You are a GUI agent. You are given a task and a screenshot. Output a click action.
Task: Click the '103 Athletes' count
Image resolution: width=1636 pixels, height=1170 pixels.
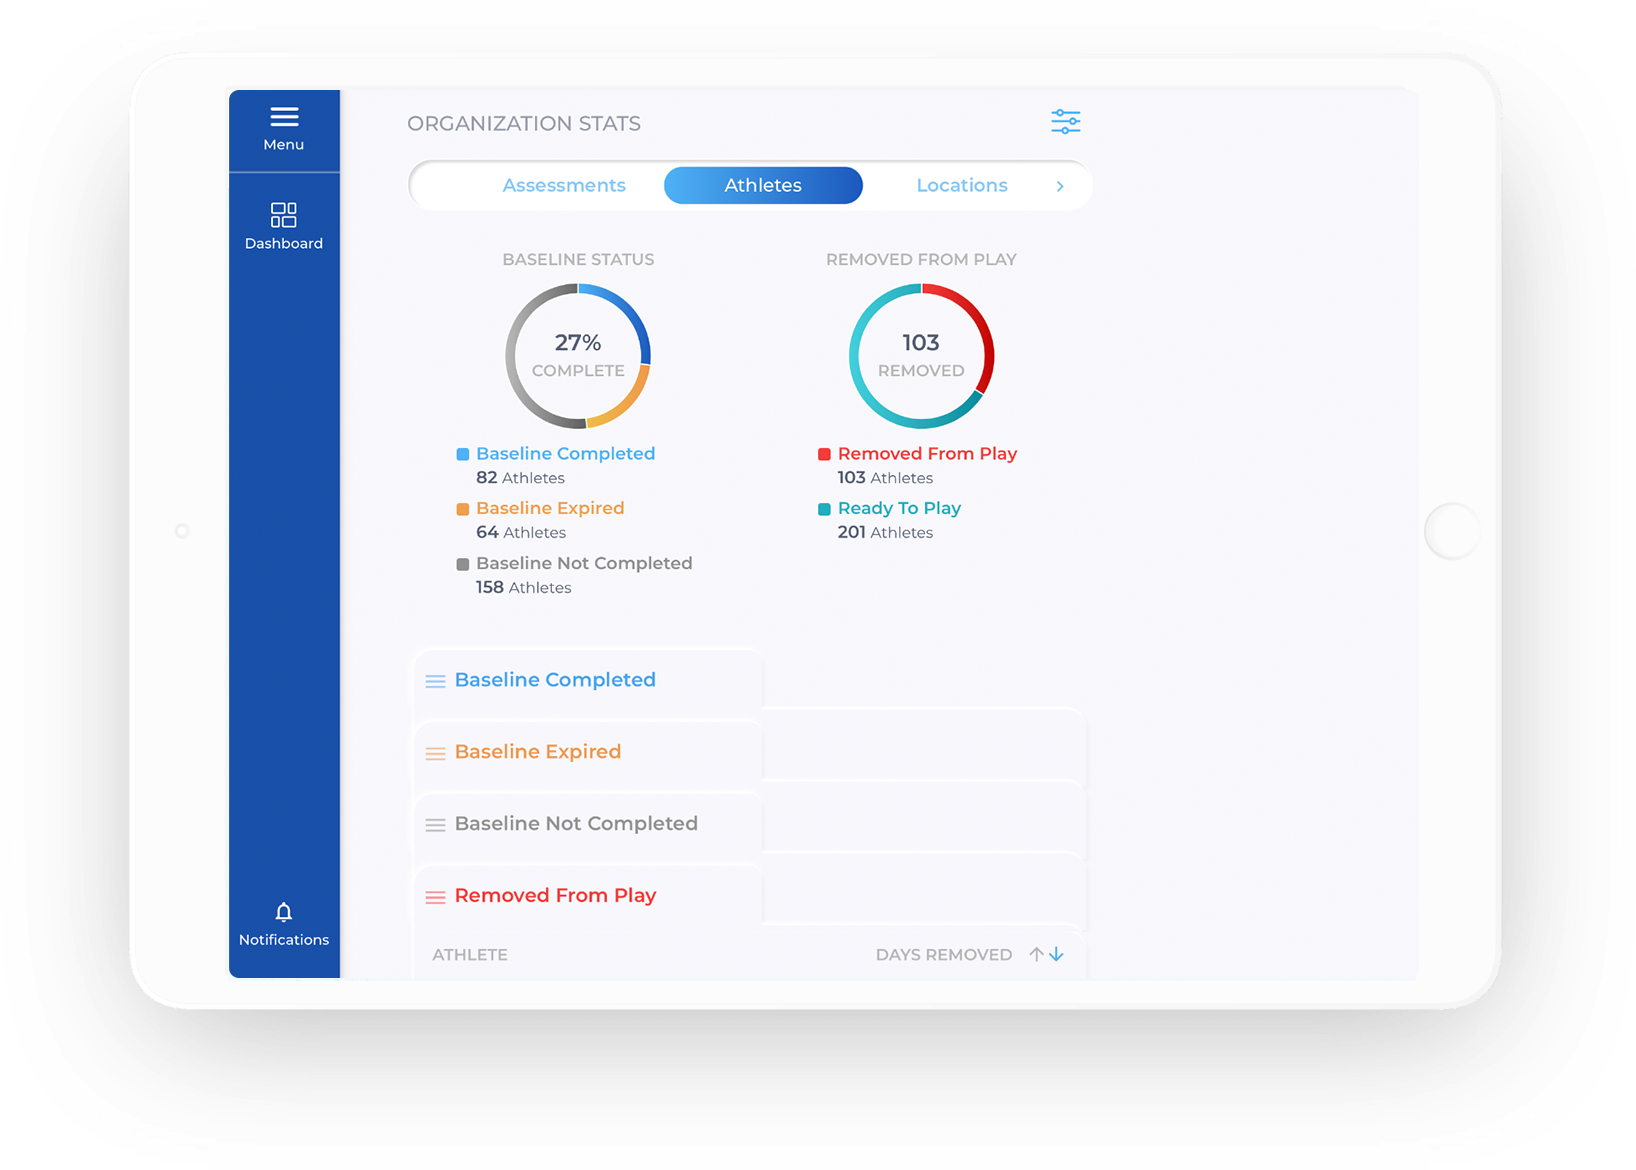point(885,478)
